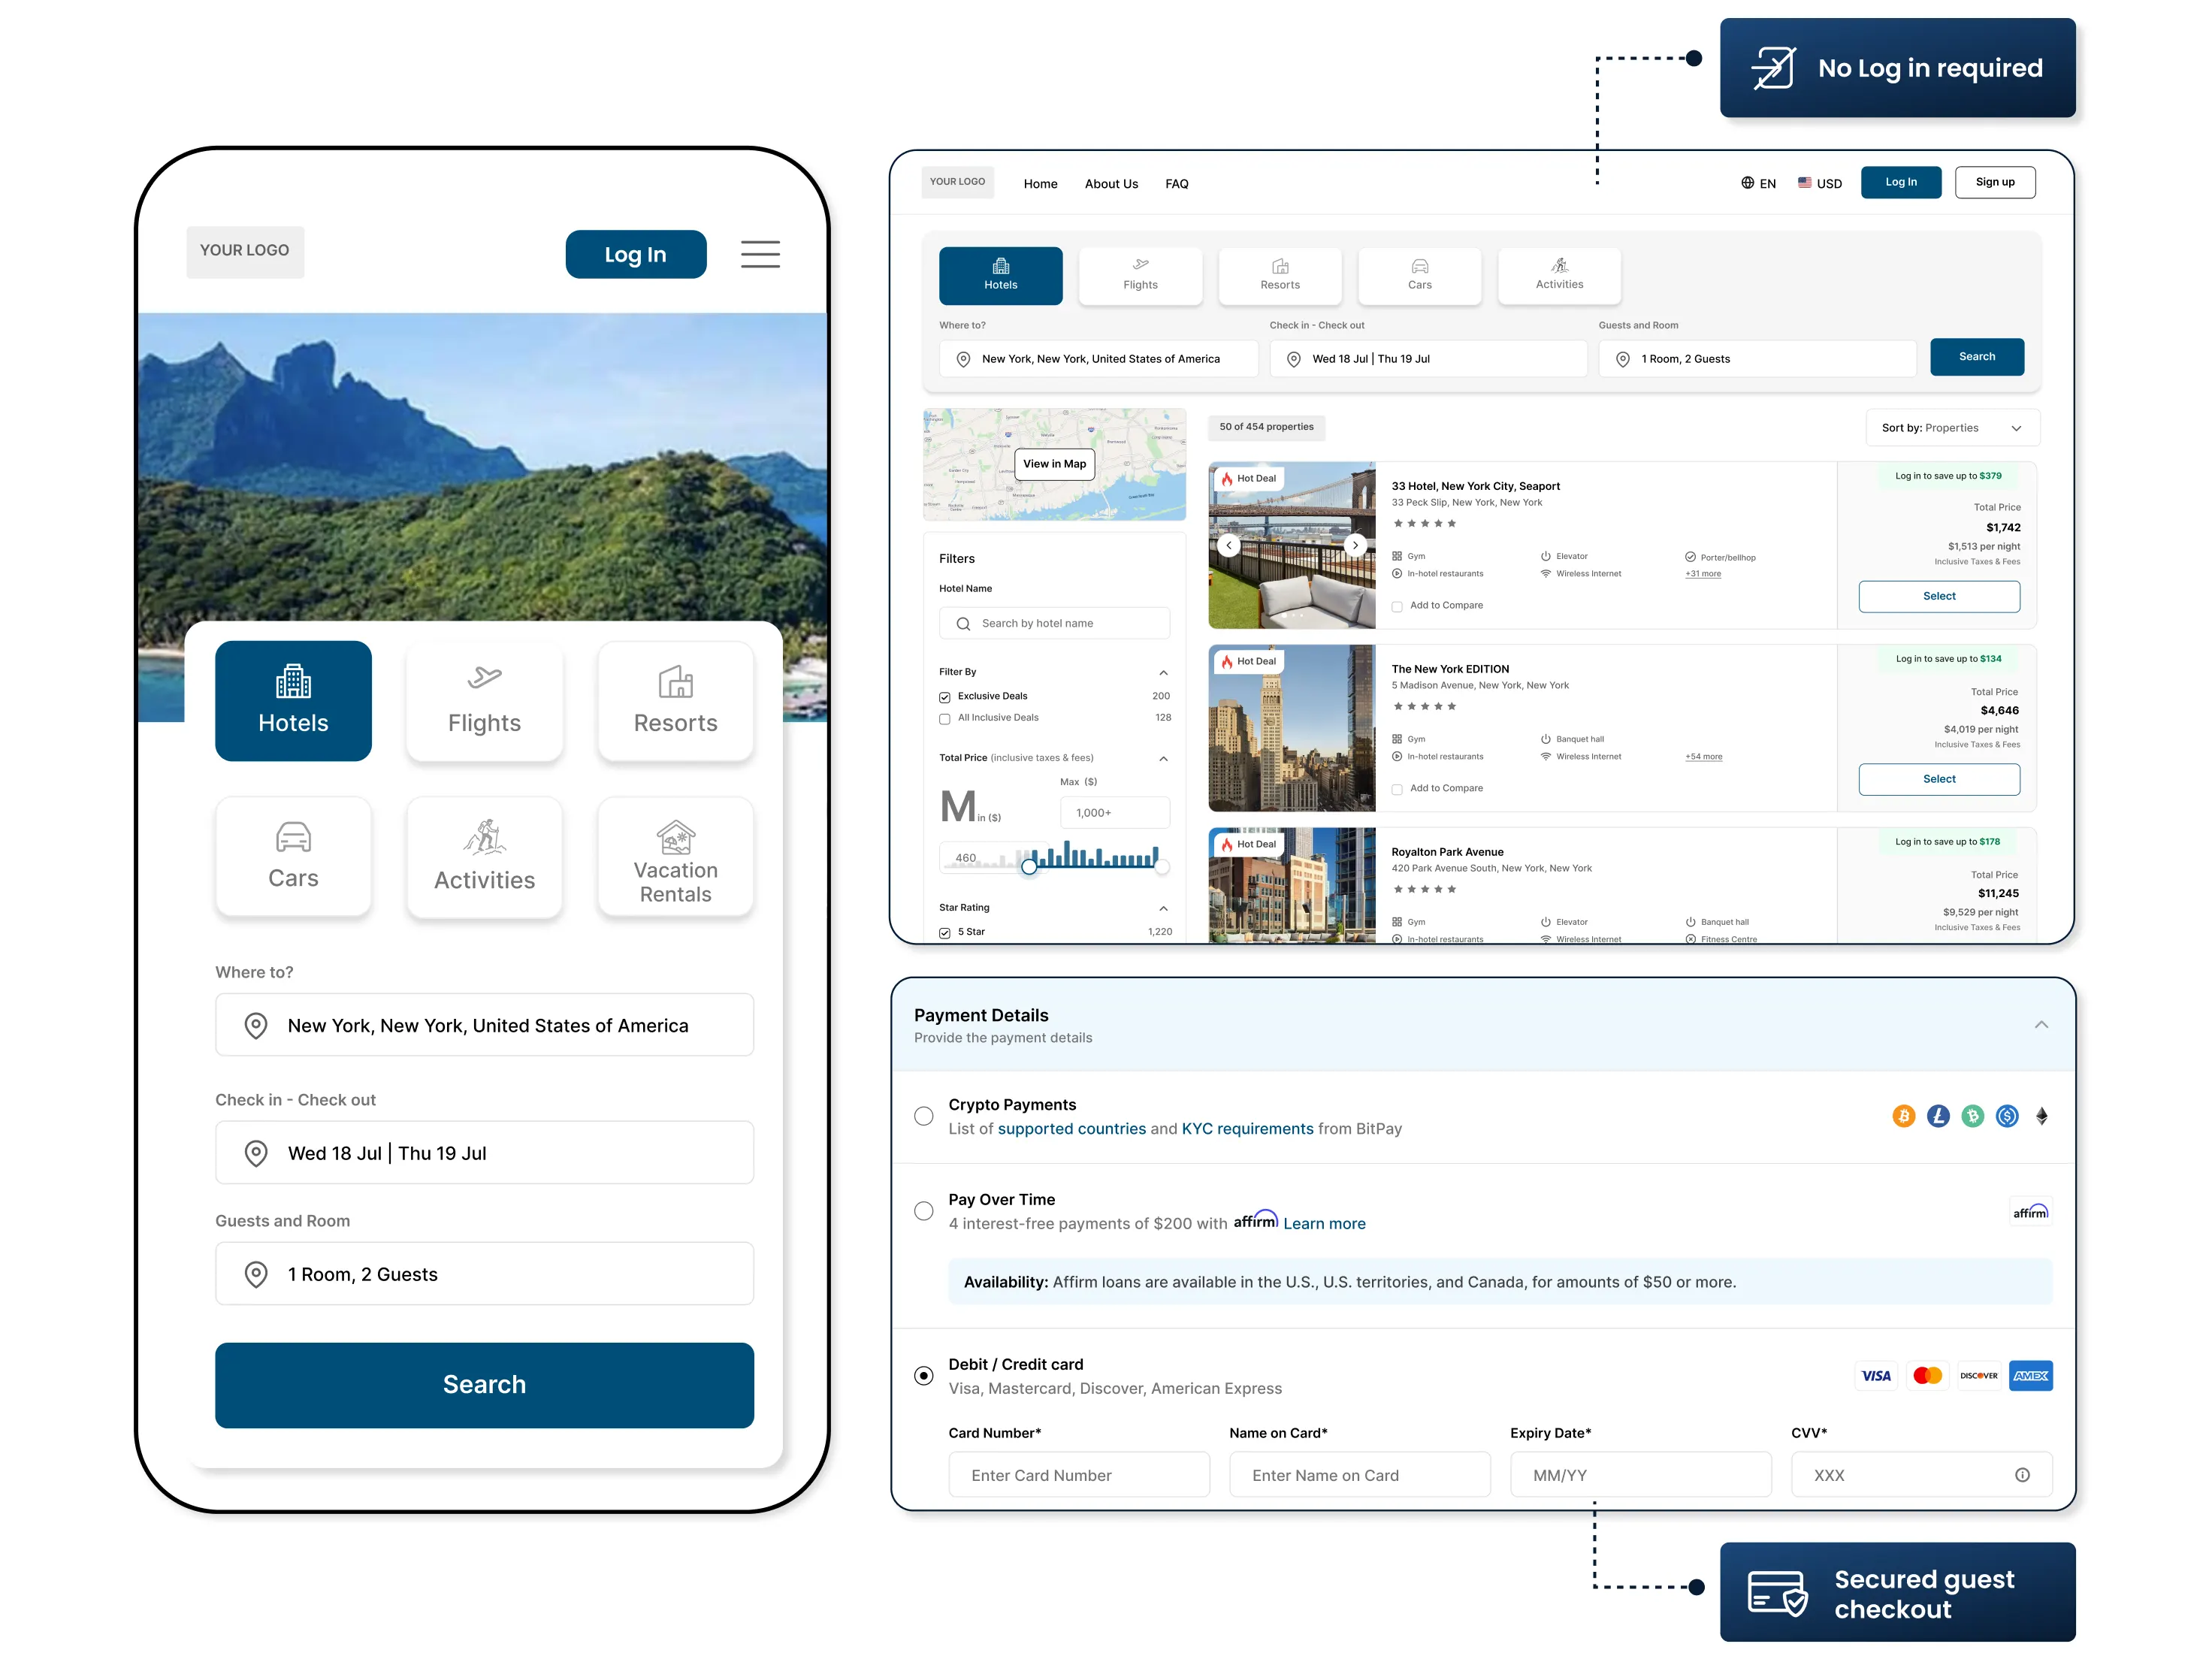The image size is (2212, 1659).
Task: Toggle the 5 Star rating checkbox
Action: [x=945, y=933]
